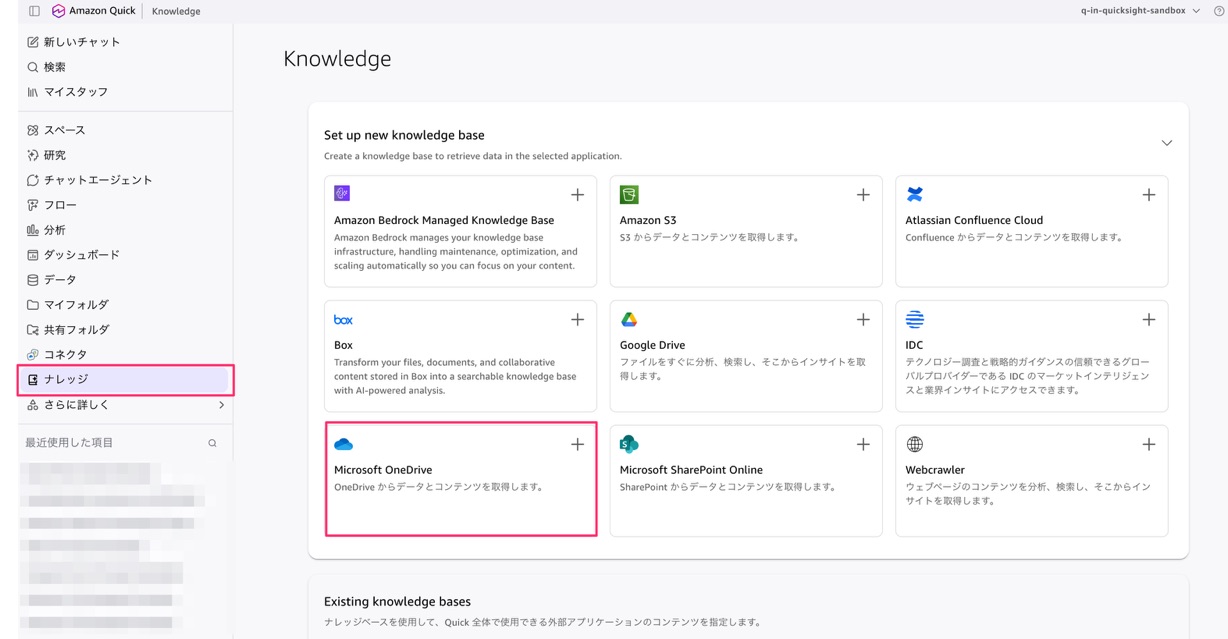1228x639 pixels.
Task: Click the Atlassian Confluence Cloud icon
Action: 914,194
